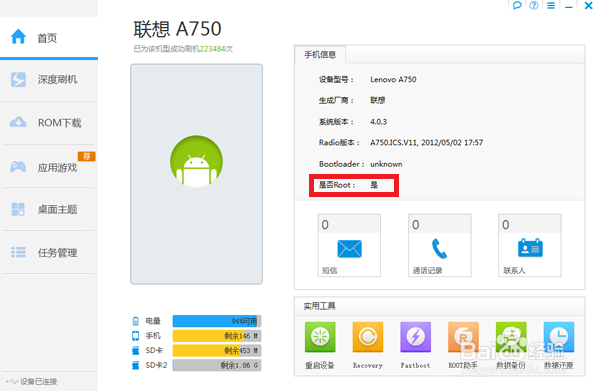Click the 重启设备 reboot tool icon

click(x=320, y=337)
